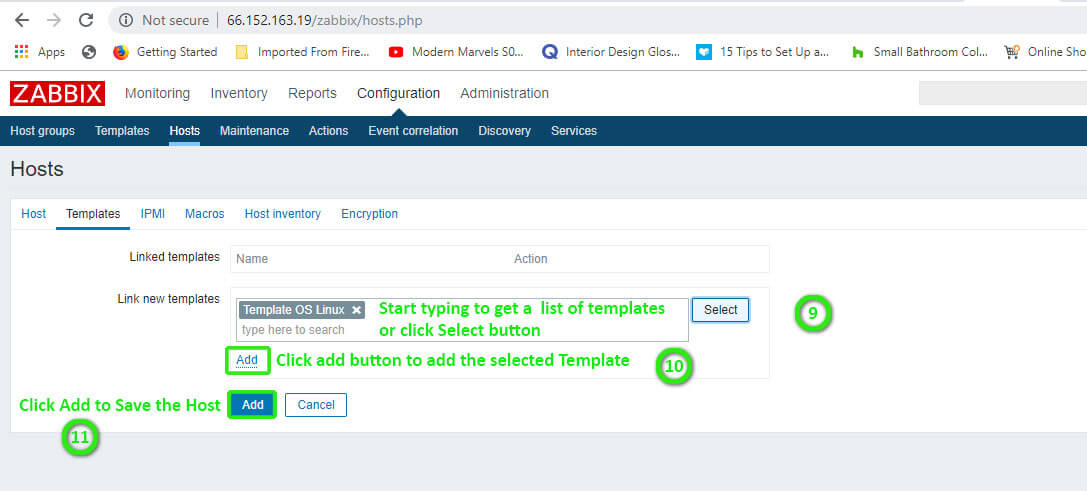Click the Select button for templates
The image size is (1087, 491).
click(720, 310)
